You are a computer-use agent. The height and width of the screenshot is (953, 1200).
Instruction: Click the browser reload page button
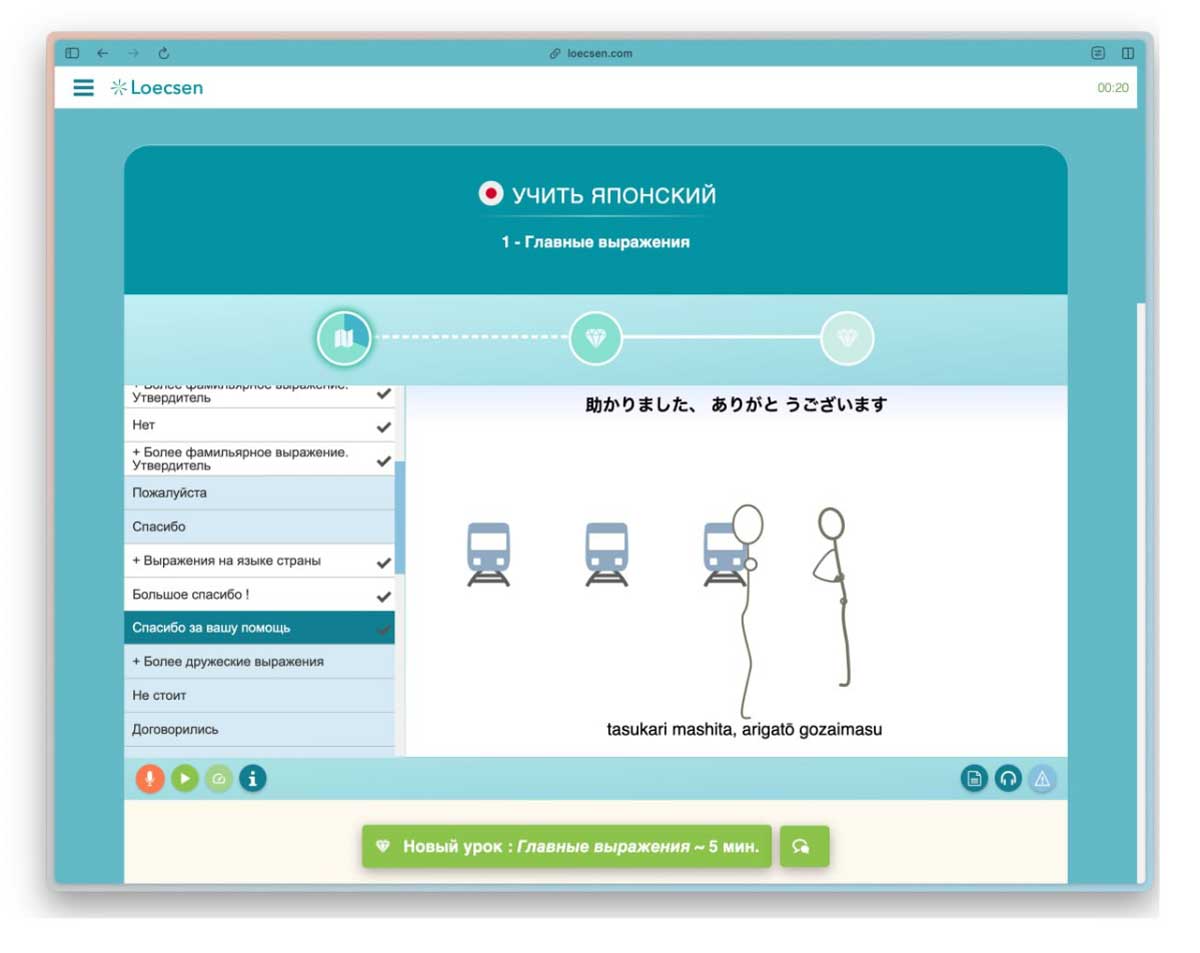pyautogui.click(x=164, y=53)
